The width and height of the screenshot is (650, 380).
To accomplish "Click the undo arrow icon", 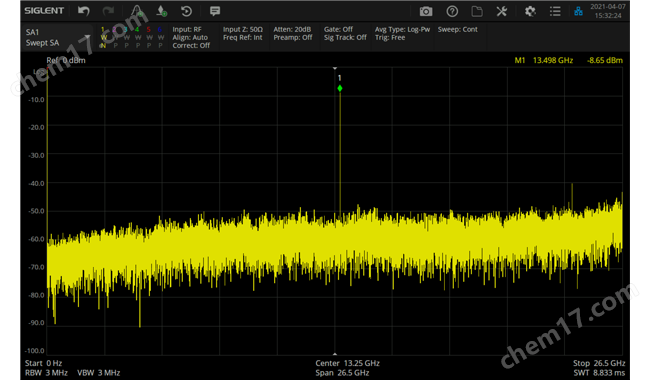I will (x=84, y=11).
